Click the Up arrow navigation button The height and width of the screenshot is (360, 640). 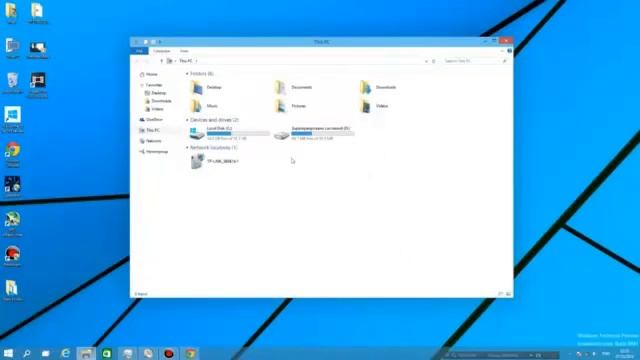[x=162, y=61]
